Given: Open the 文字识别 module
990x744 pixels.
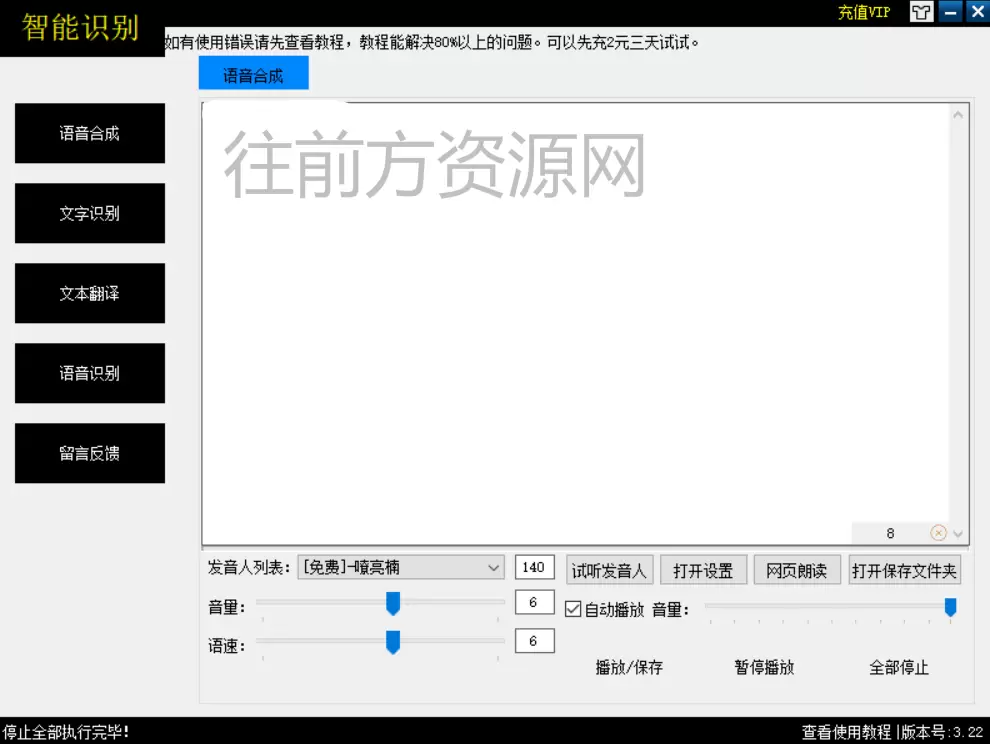Looking at the screenshot, I should 90,213.
